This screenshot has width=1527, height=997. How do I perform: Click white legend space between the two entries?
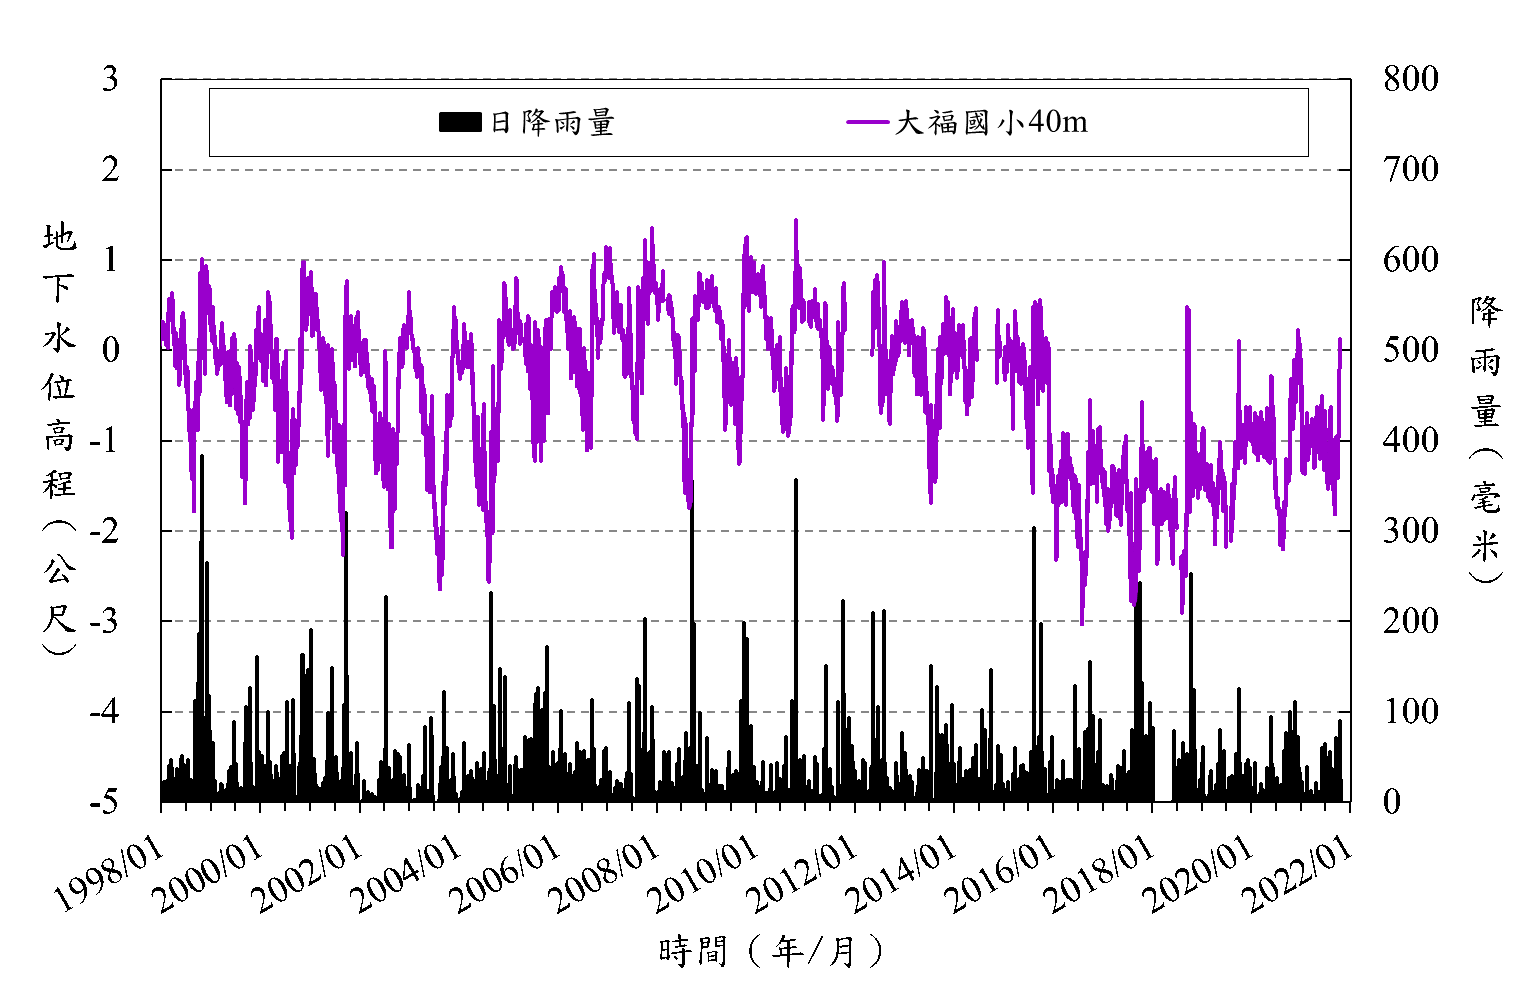click(730, 123)
